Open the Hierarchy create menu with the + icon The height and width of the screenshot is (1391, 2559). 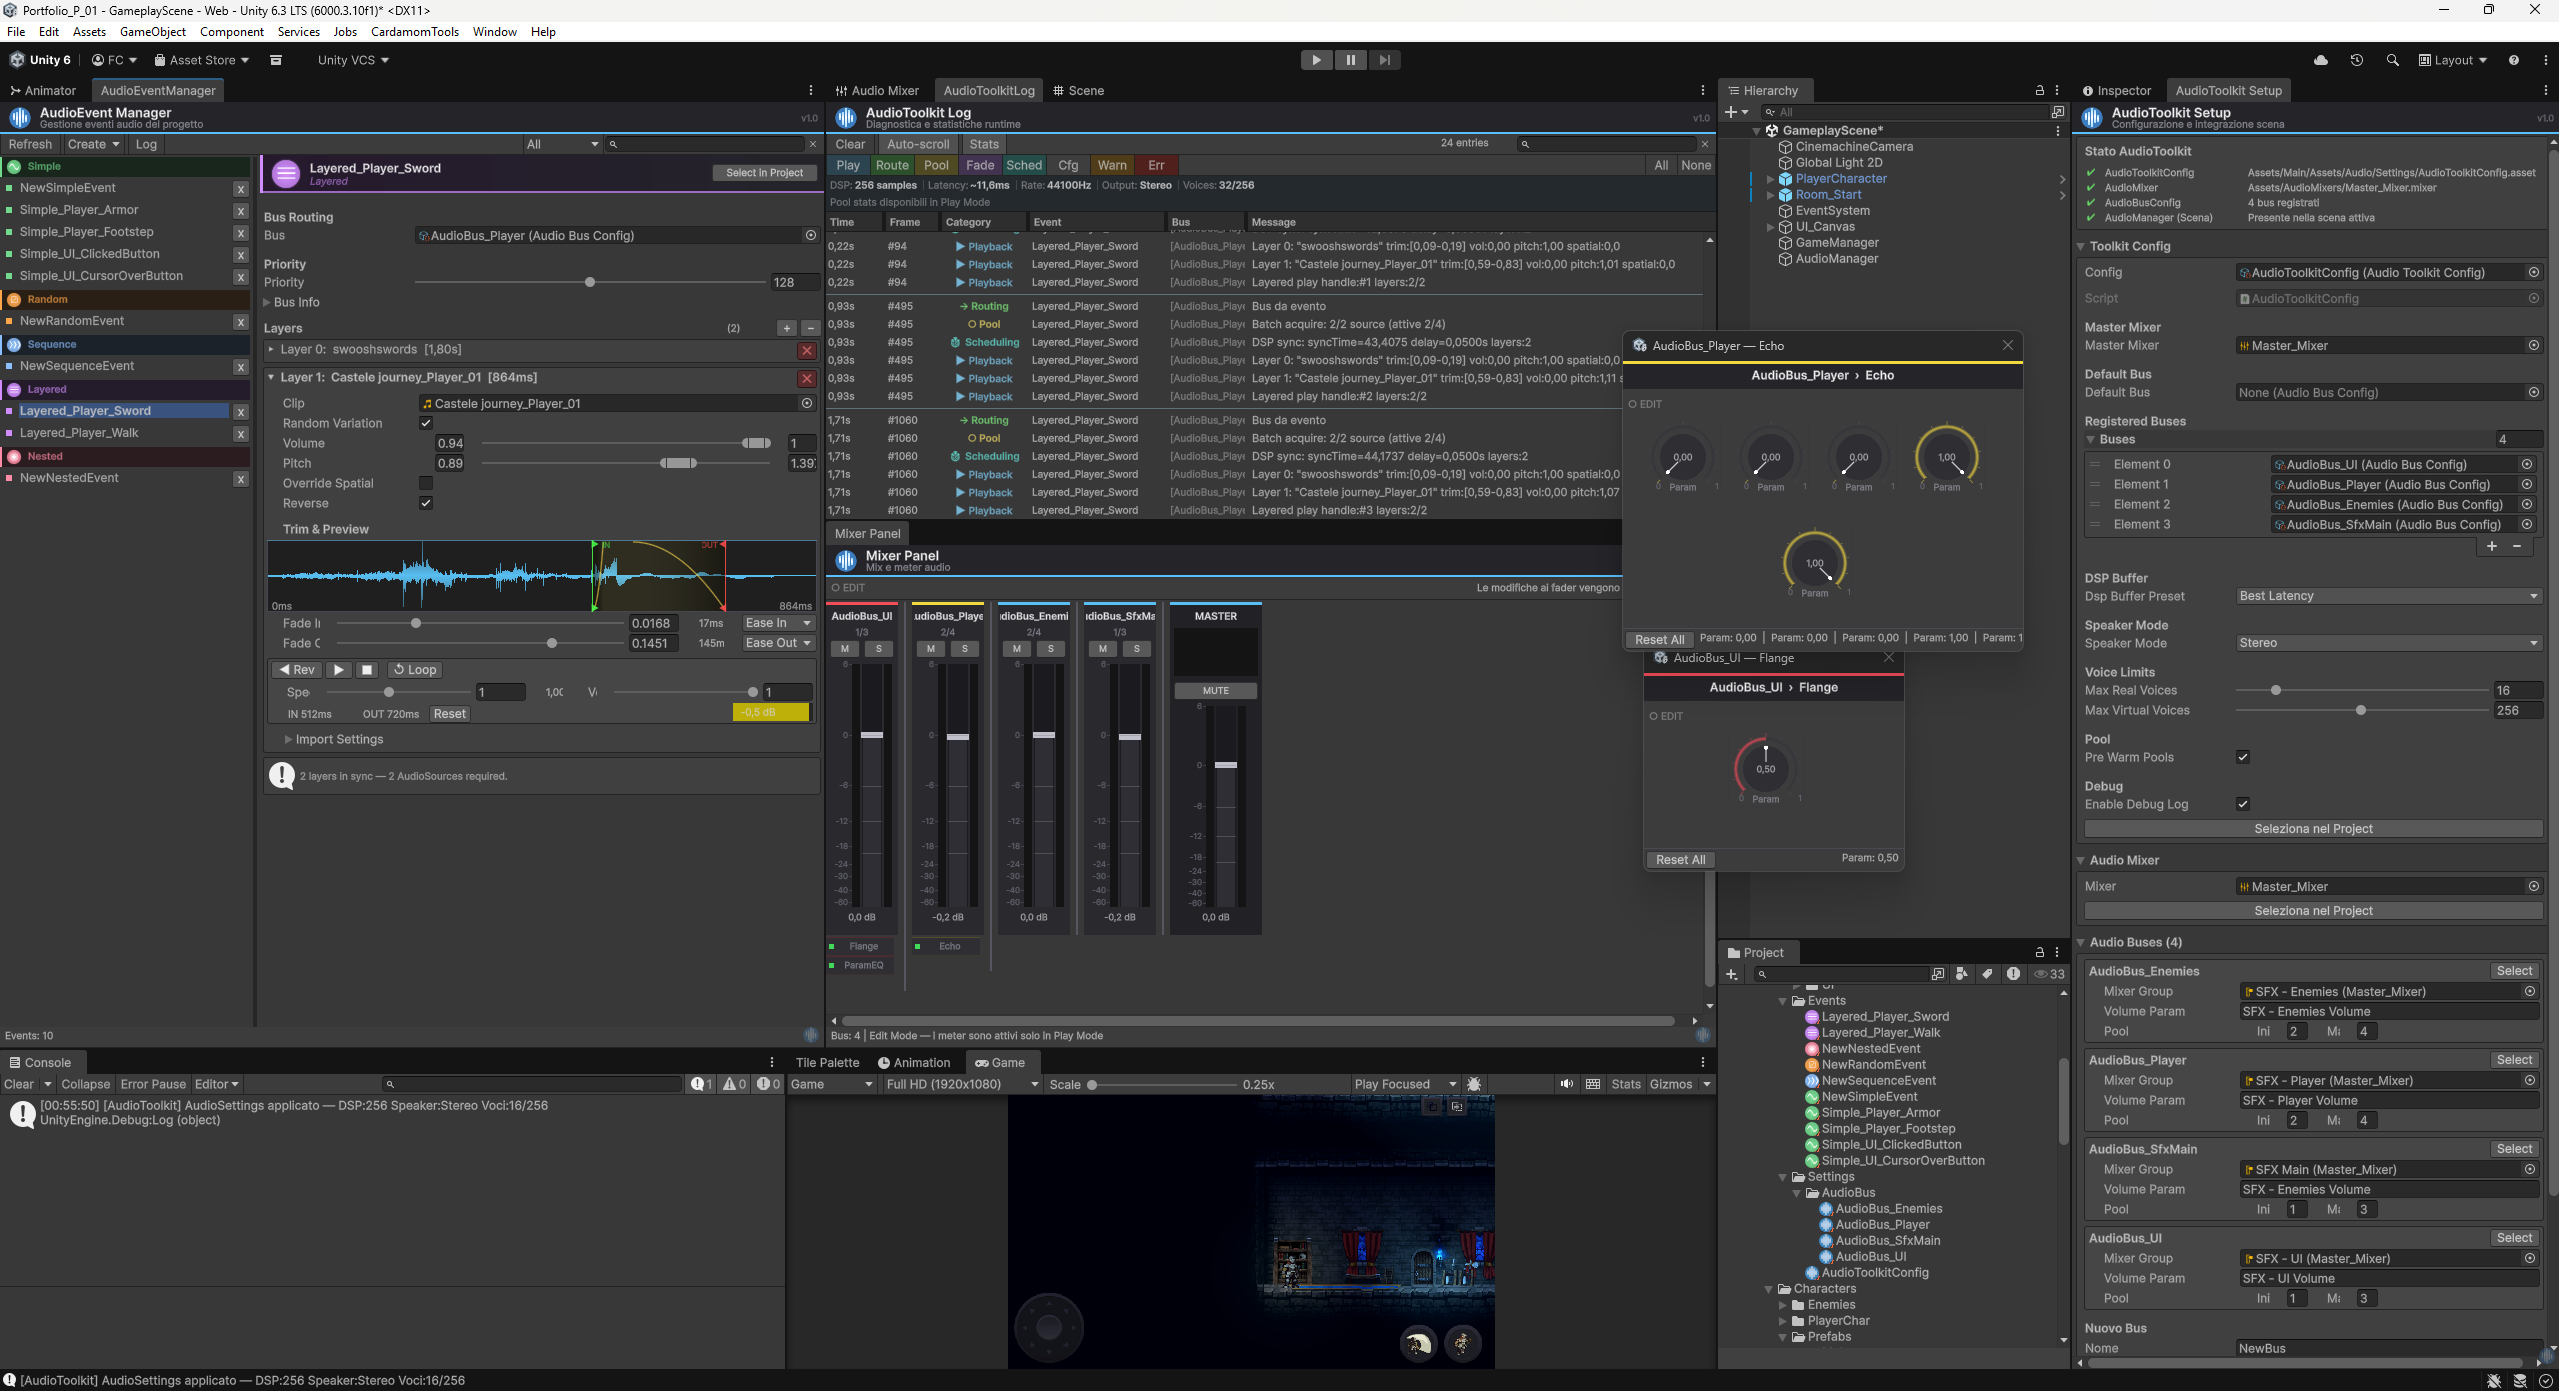(1733, 112)
